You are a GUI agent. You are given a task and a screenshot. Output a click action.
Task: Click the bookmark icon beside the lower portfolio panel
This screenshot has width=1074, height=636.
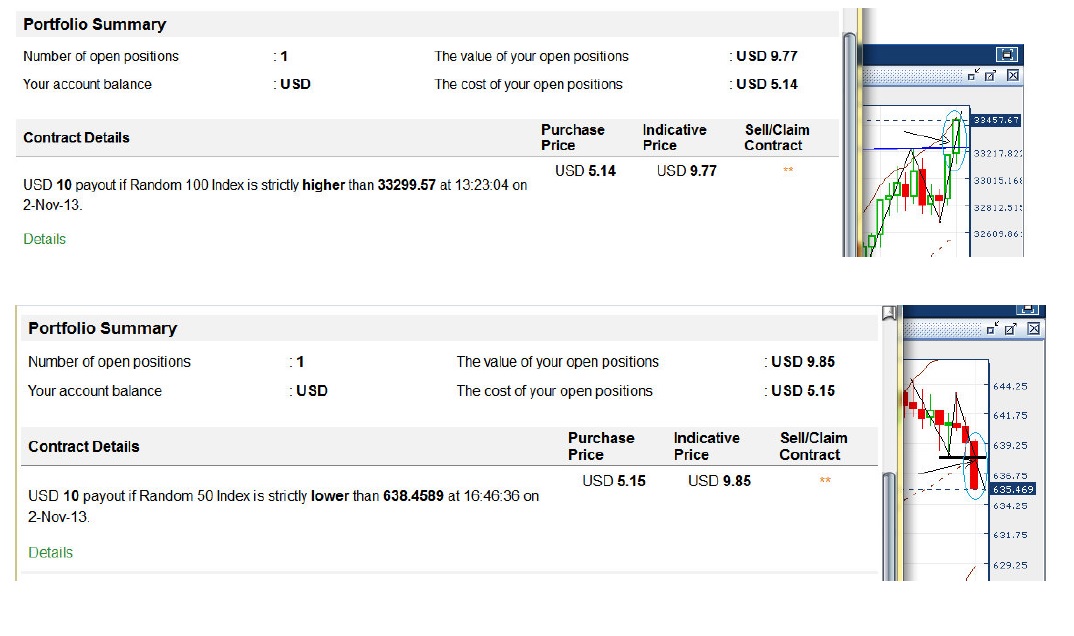pyautogui.click(x=889, y=313)
